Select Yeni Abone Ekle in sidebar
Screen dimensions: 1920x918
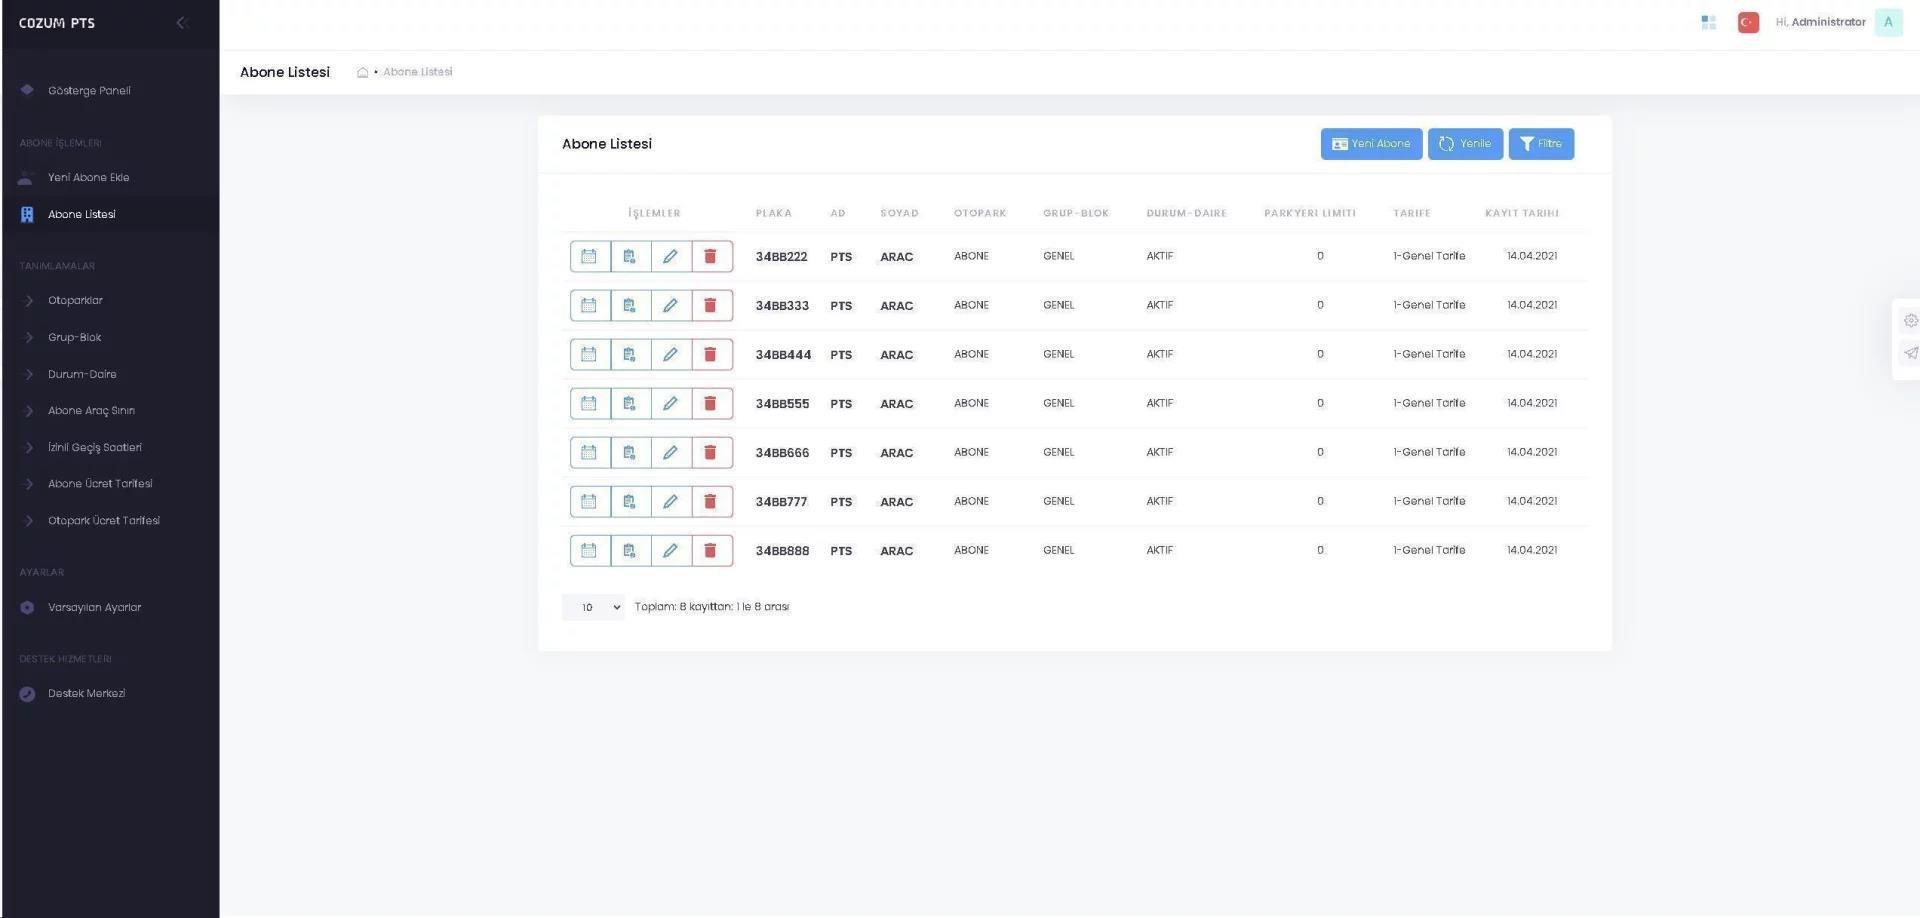[88, 178]
